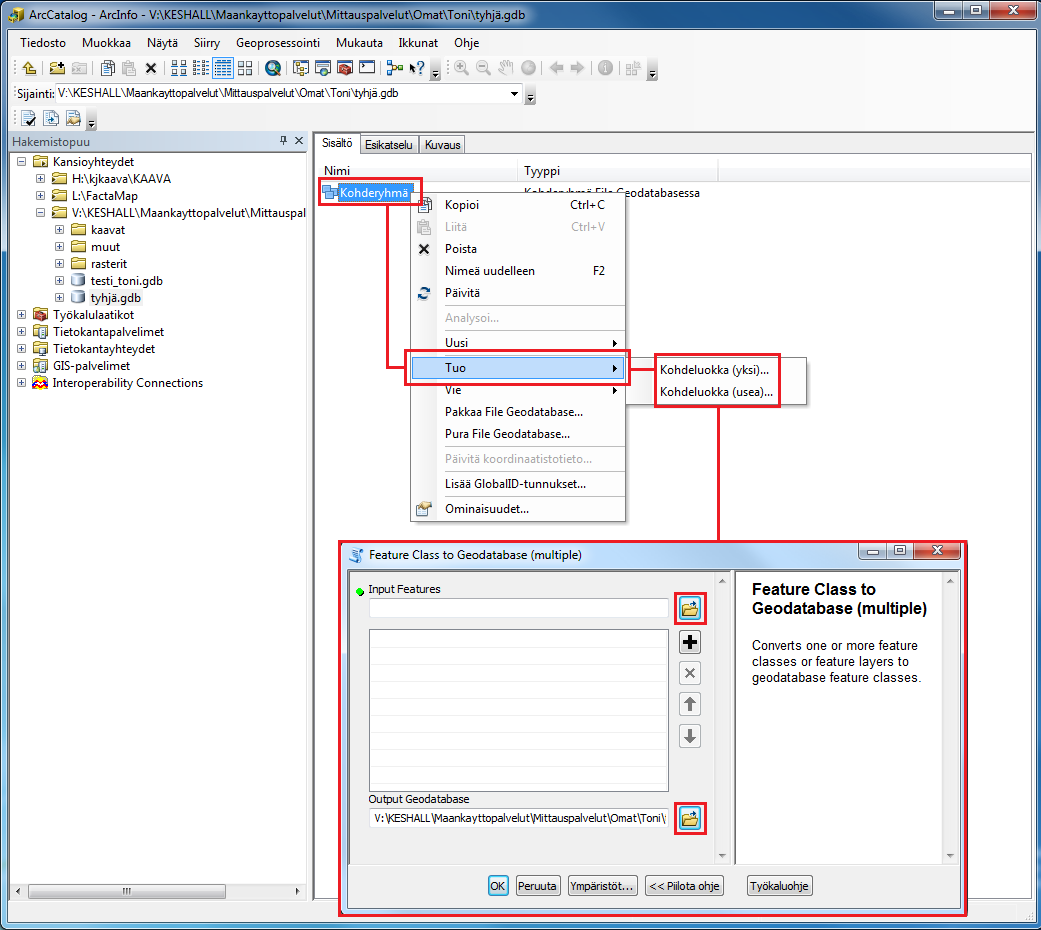Open the Sijainti location dropdown

tap(515, 94)
